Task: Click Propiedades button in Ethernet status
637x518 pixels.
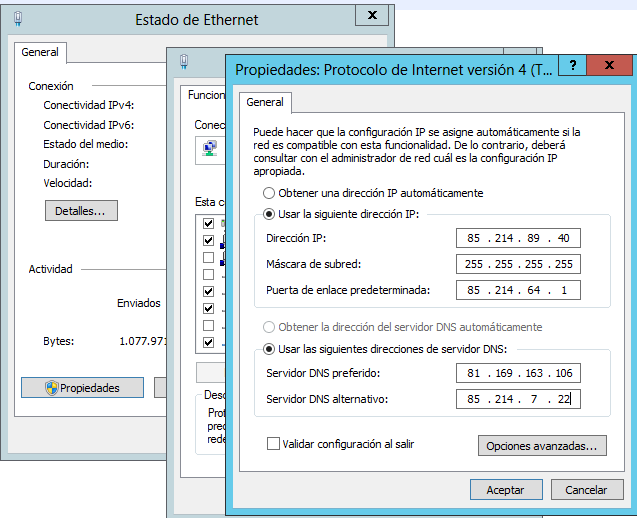Action: (x=82, y=388)
